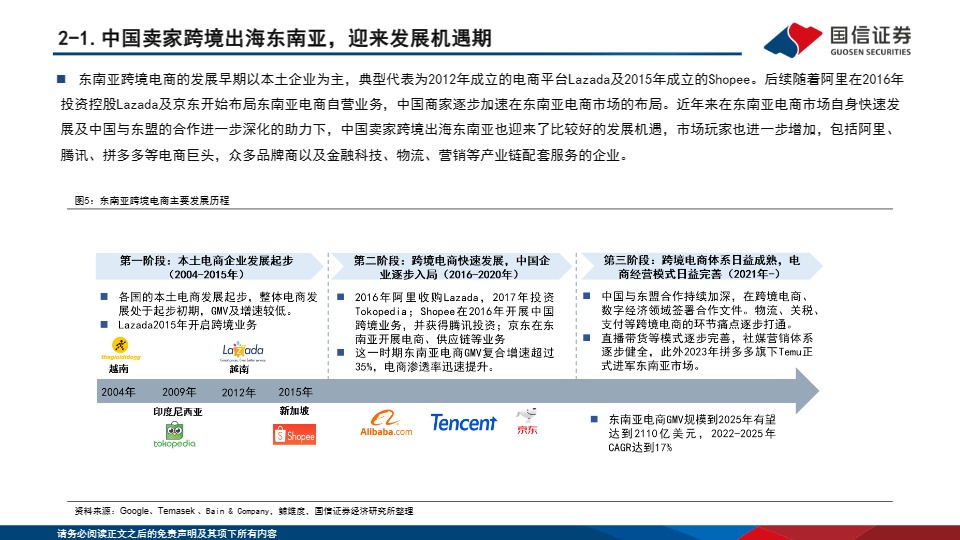Click the figure caption 图5：东南亚跨境电商主要发展历程
The height and width of the screenshot is (540, 960).
(x=152, y=201)
